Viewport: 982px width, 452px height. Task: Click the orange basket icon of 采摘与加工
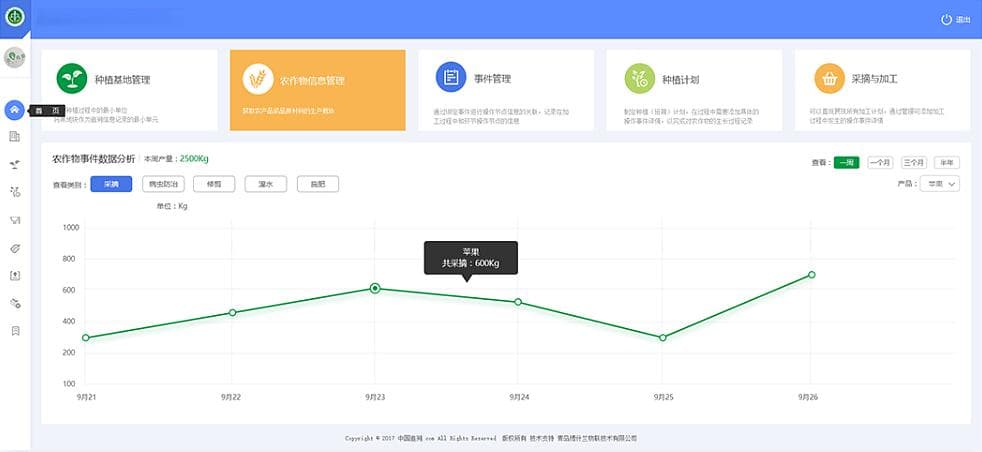point(830,79)
